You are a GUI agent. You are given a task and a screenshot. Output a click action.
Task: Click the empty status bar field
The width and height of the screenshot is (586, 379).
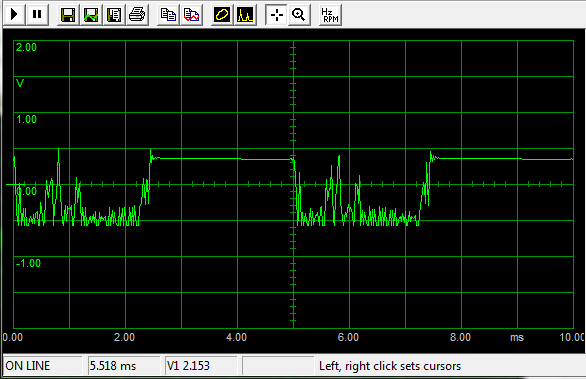(278, 366)
